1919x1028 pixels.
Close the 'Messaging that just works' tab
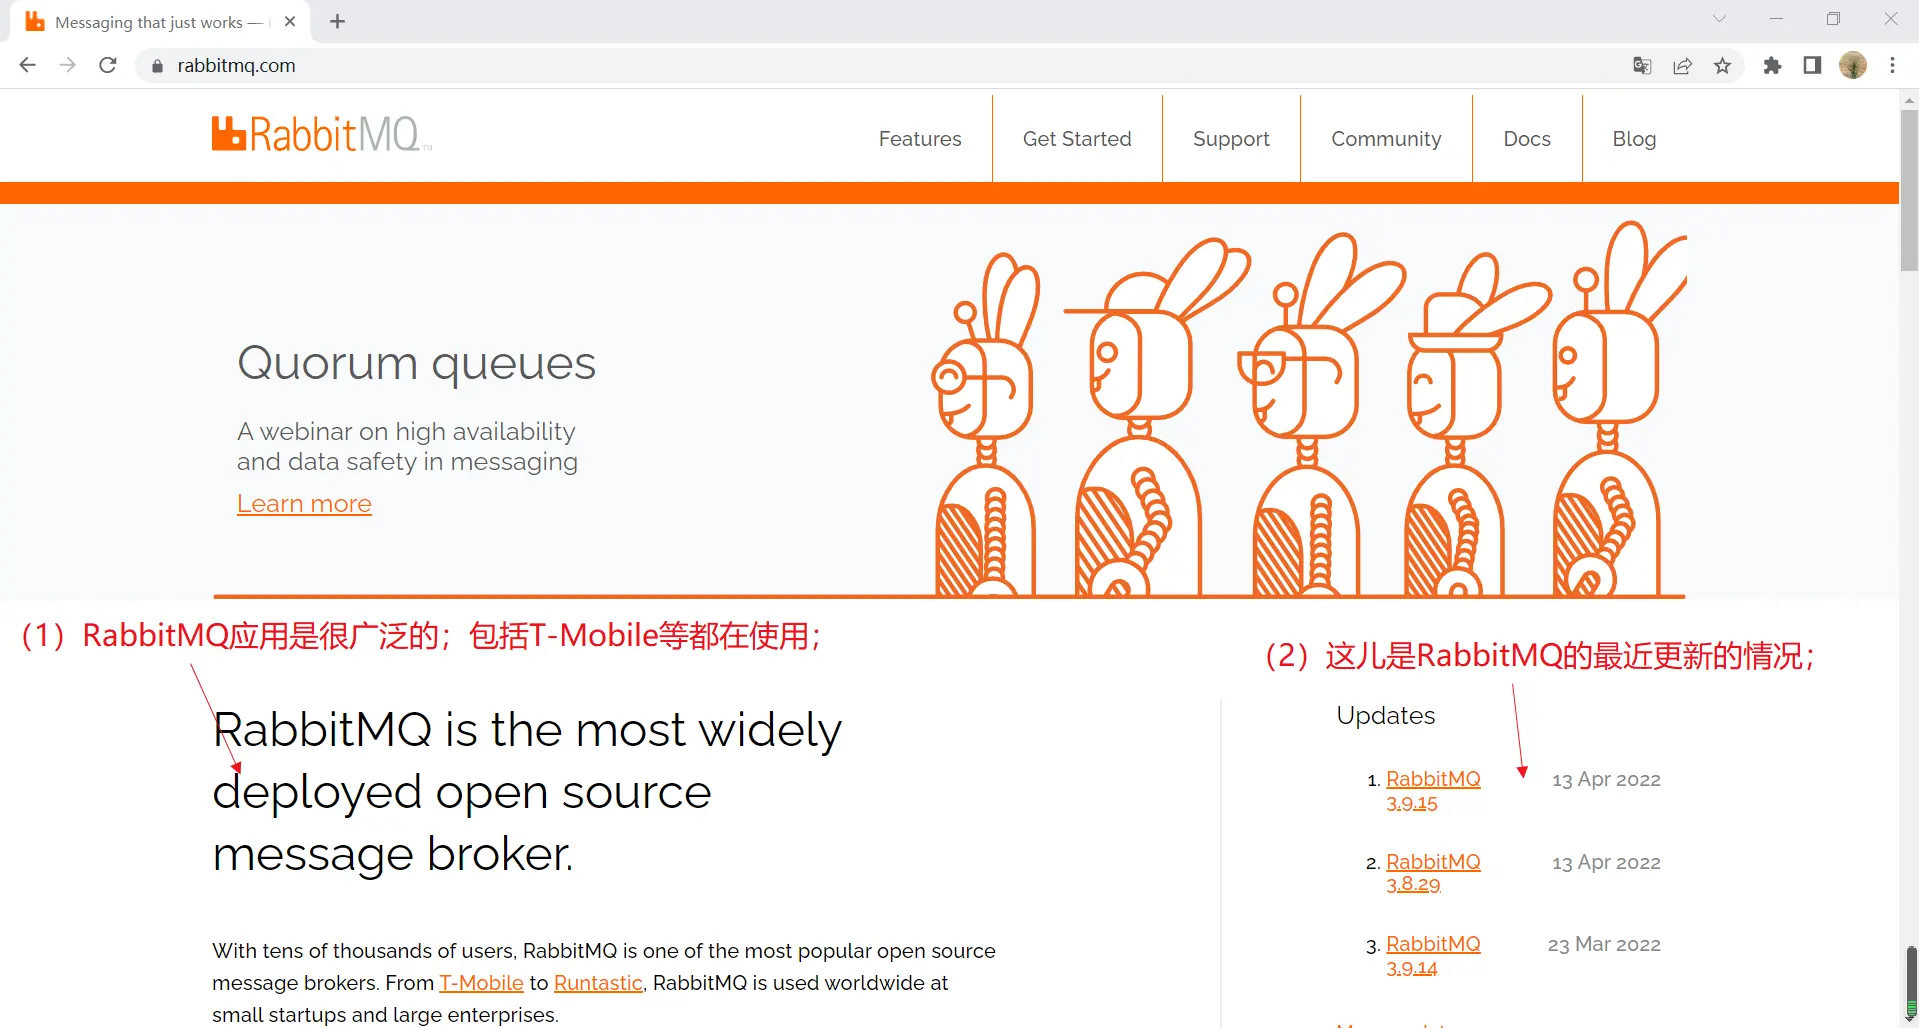click(290, 21)
